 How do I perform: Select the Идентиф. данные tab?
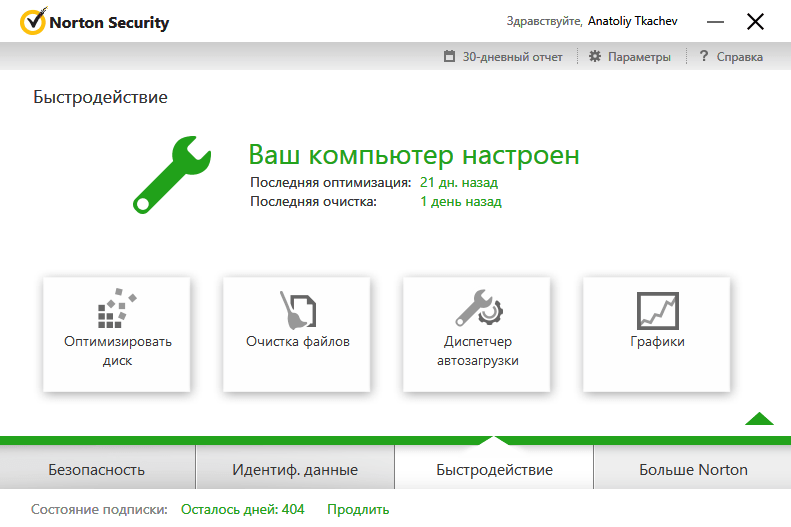coord(295,469)
